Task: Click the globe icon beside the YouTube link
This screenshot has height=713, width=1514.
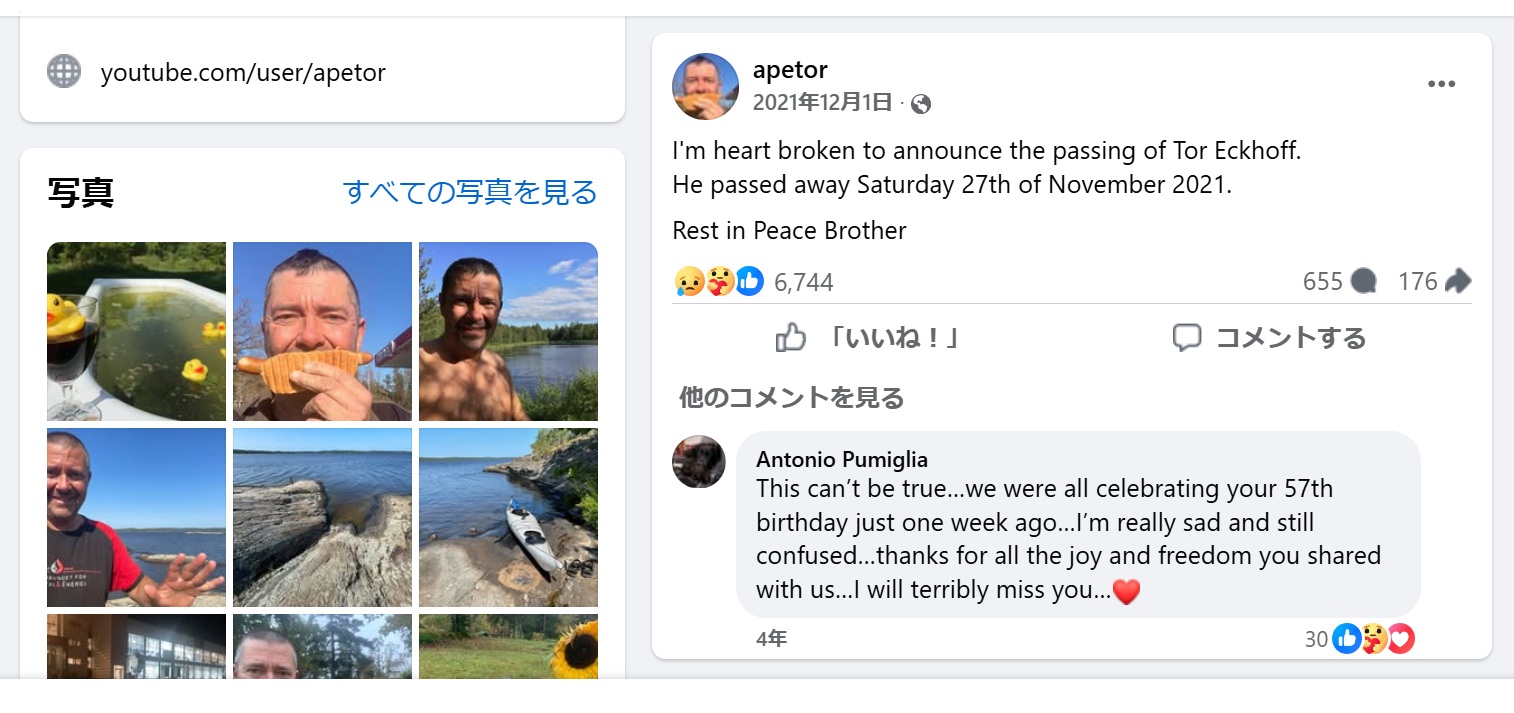Action: tap(64, 72)
